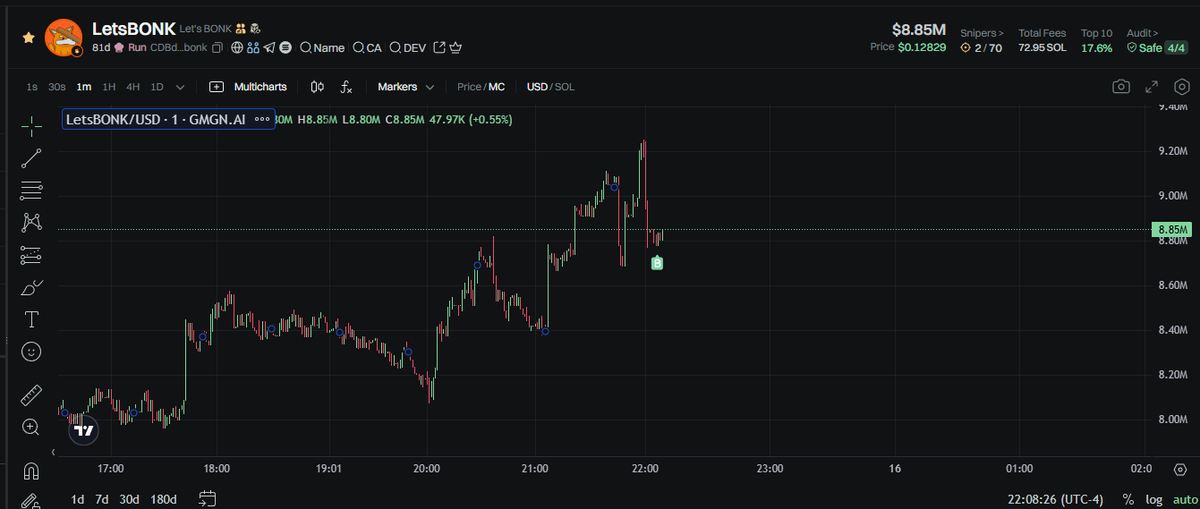Expand the chart to fullscreen

(x=1152, y=87)
